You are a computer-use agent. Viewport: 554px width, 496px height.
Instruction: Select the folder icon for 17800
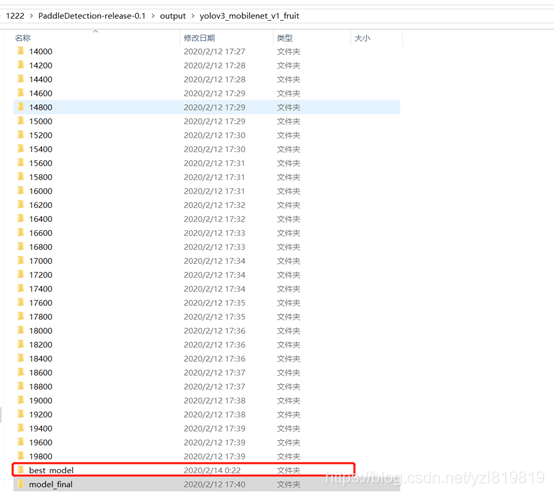21,317
